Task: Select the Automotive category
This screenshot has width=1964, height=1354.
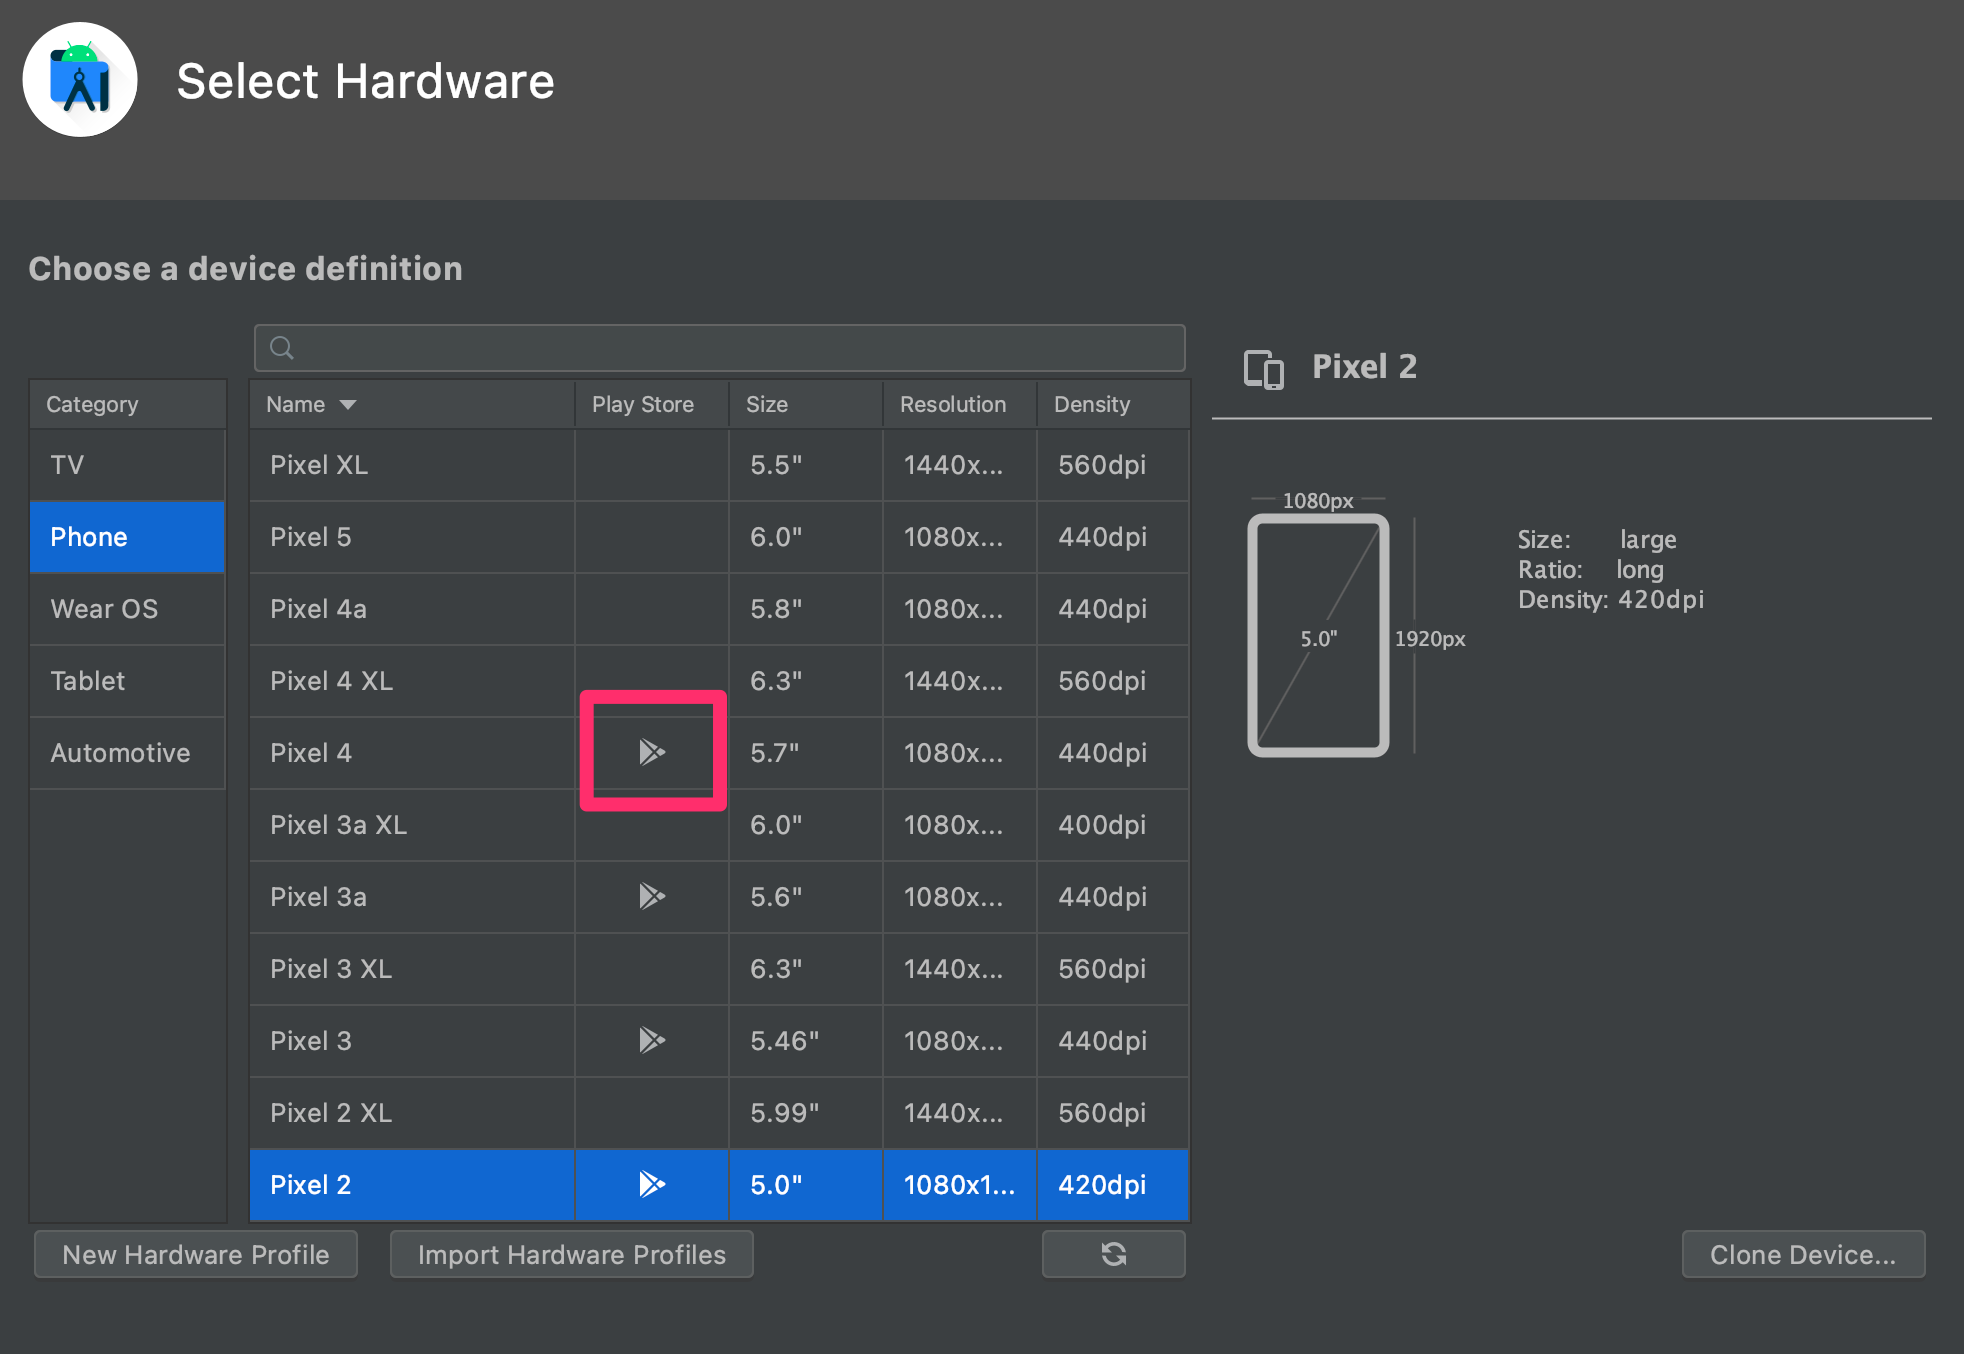Action: click(127, 753)
